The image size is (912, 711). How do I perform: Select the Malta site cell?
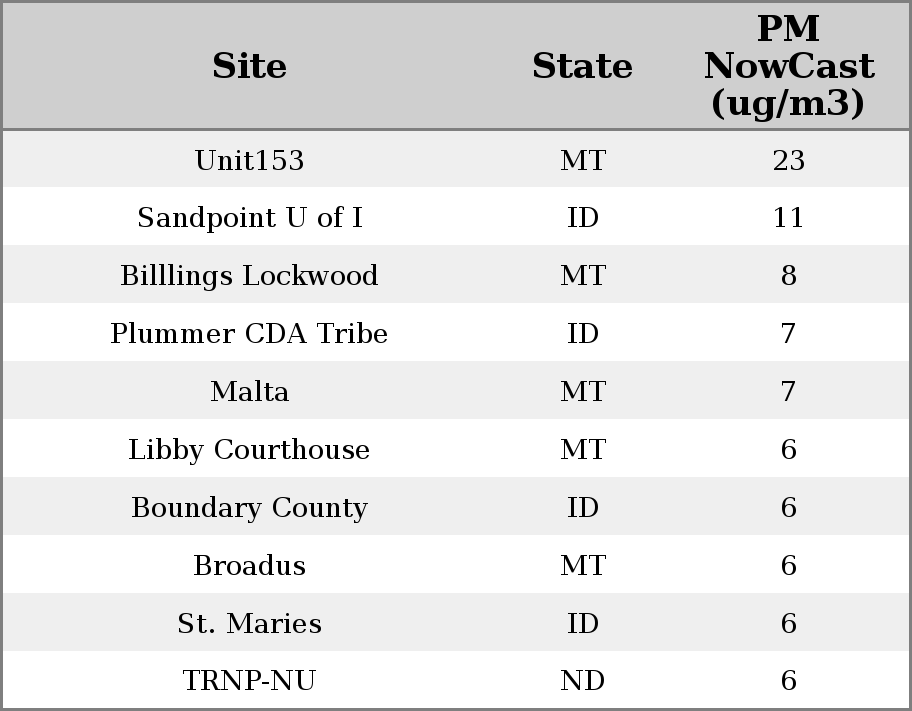tap(249, 392)
